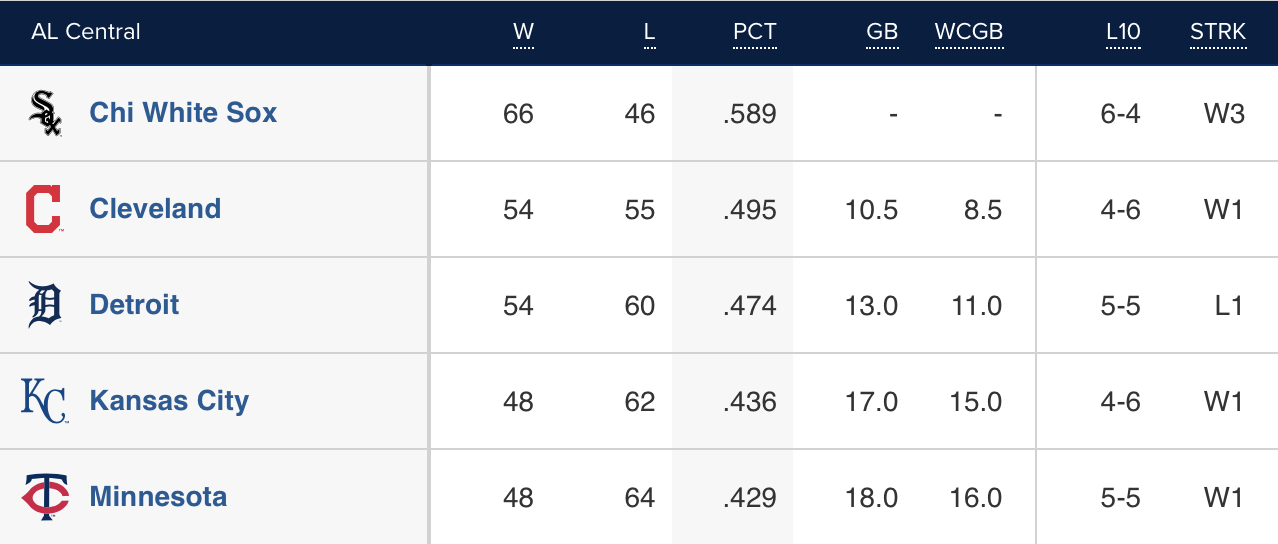Click the Cleveland team logo icon
Screen dimensions: 1278x544
click(x=44, y=209)
